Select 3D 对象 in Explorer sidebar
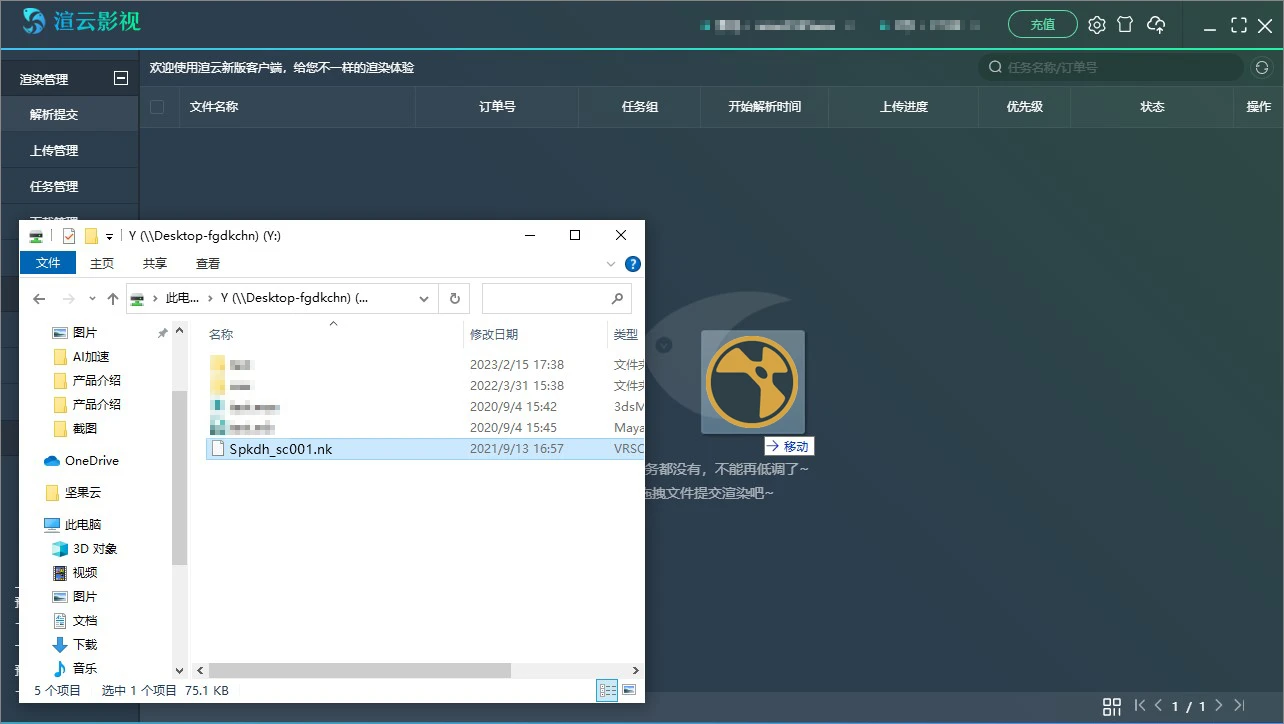Image resolution: width=1284 pixels, height=724 pixels. 84,549
